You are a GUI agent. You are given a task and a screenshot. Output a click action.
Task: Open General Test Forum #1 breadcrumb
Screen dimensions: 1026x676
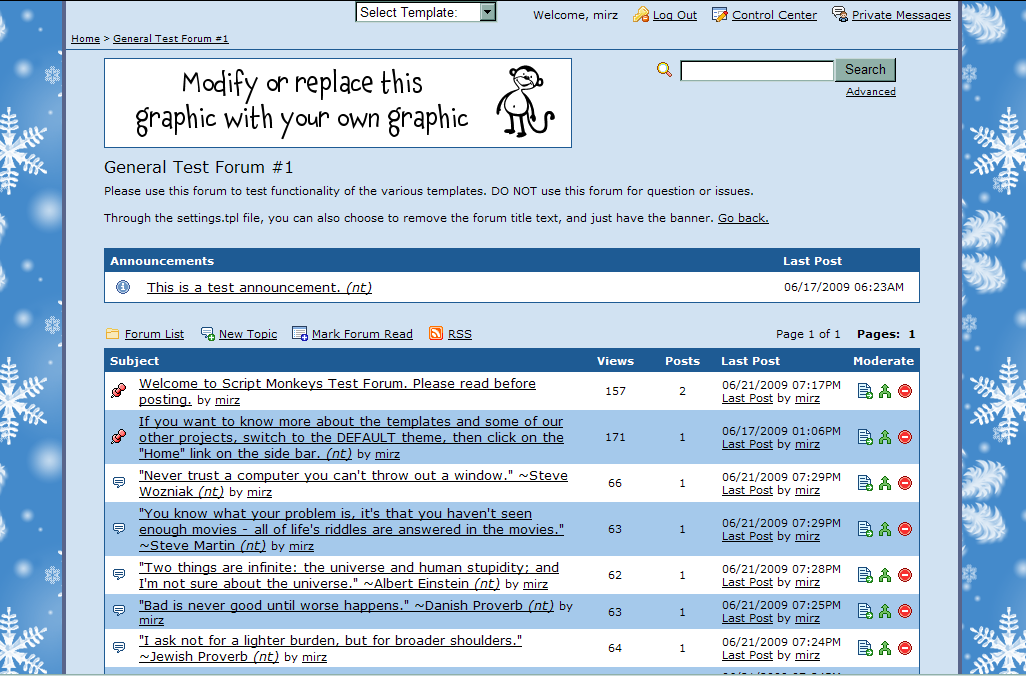click(171, 39)
